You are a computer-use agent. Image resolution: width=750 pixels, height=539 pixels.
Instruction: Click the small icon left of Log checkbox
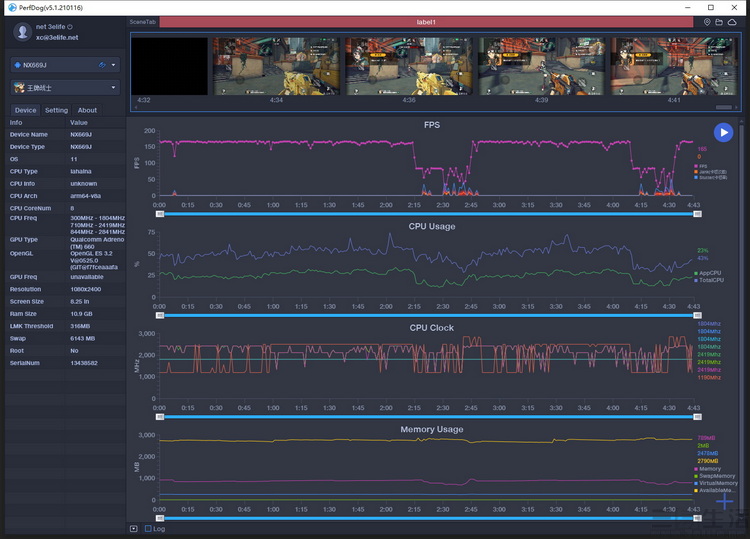point(133,528)
